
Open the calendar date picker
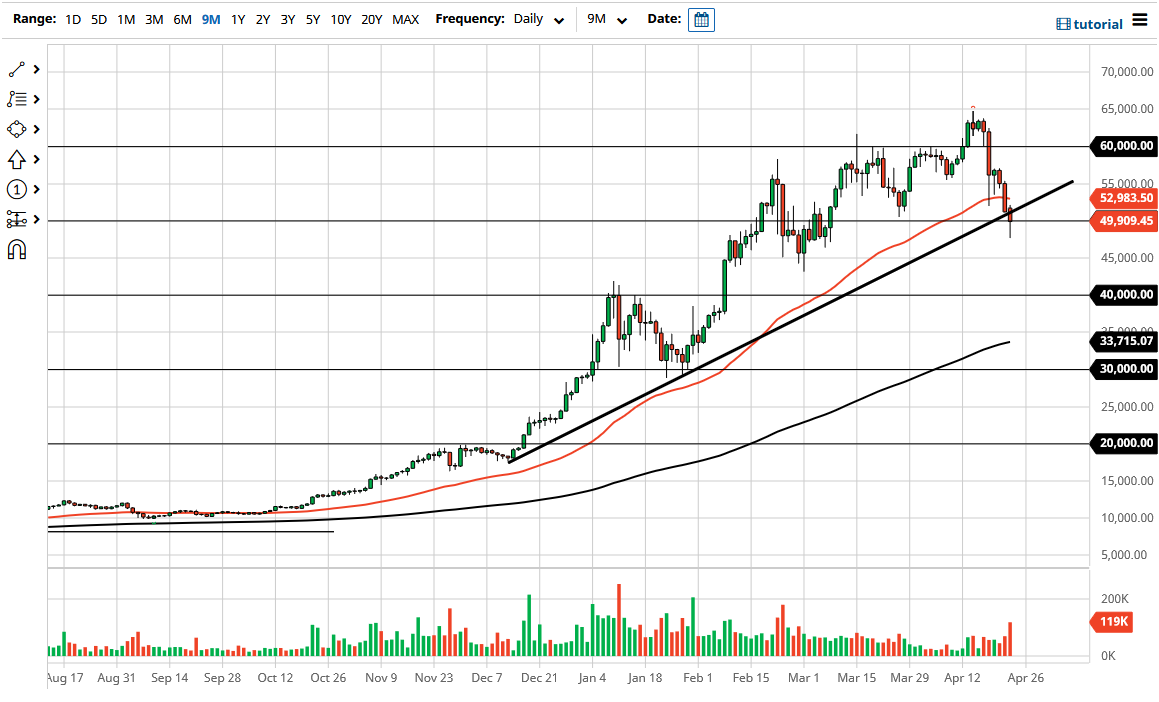[x=700, y=19]
